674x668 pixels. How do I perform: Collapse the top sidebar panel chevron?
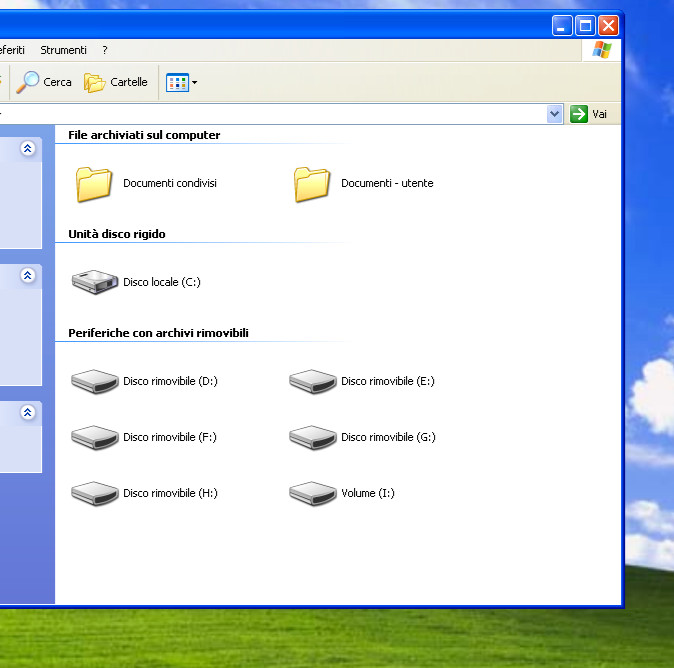click(28, 149)
